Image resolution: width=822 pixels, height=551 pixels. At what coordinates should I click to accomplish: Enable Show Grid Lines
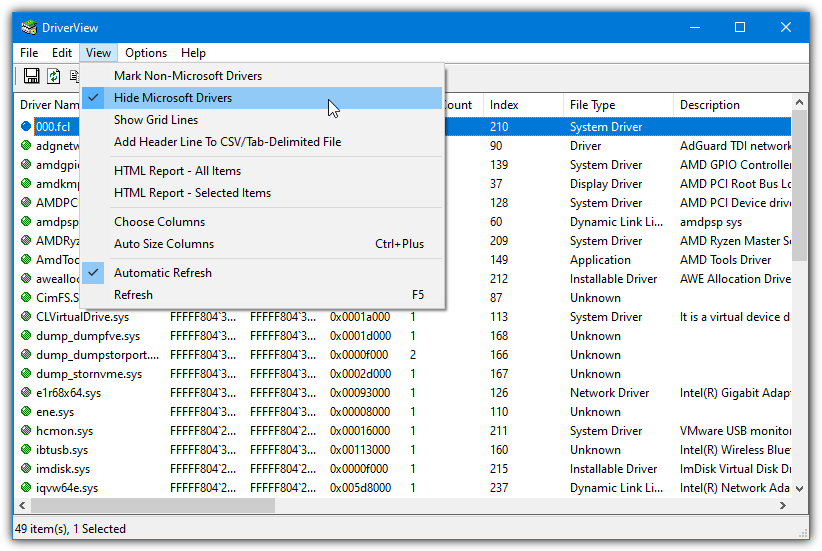(x=262, y=120)
